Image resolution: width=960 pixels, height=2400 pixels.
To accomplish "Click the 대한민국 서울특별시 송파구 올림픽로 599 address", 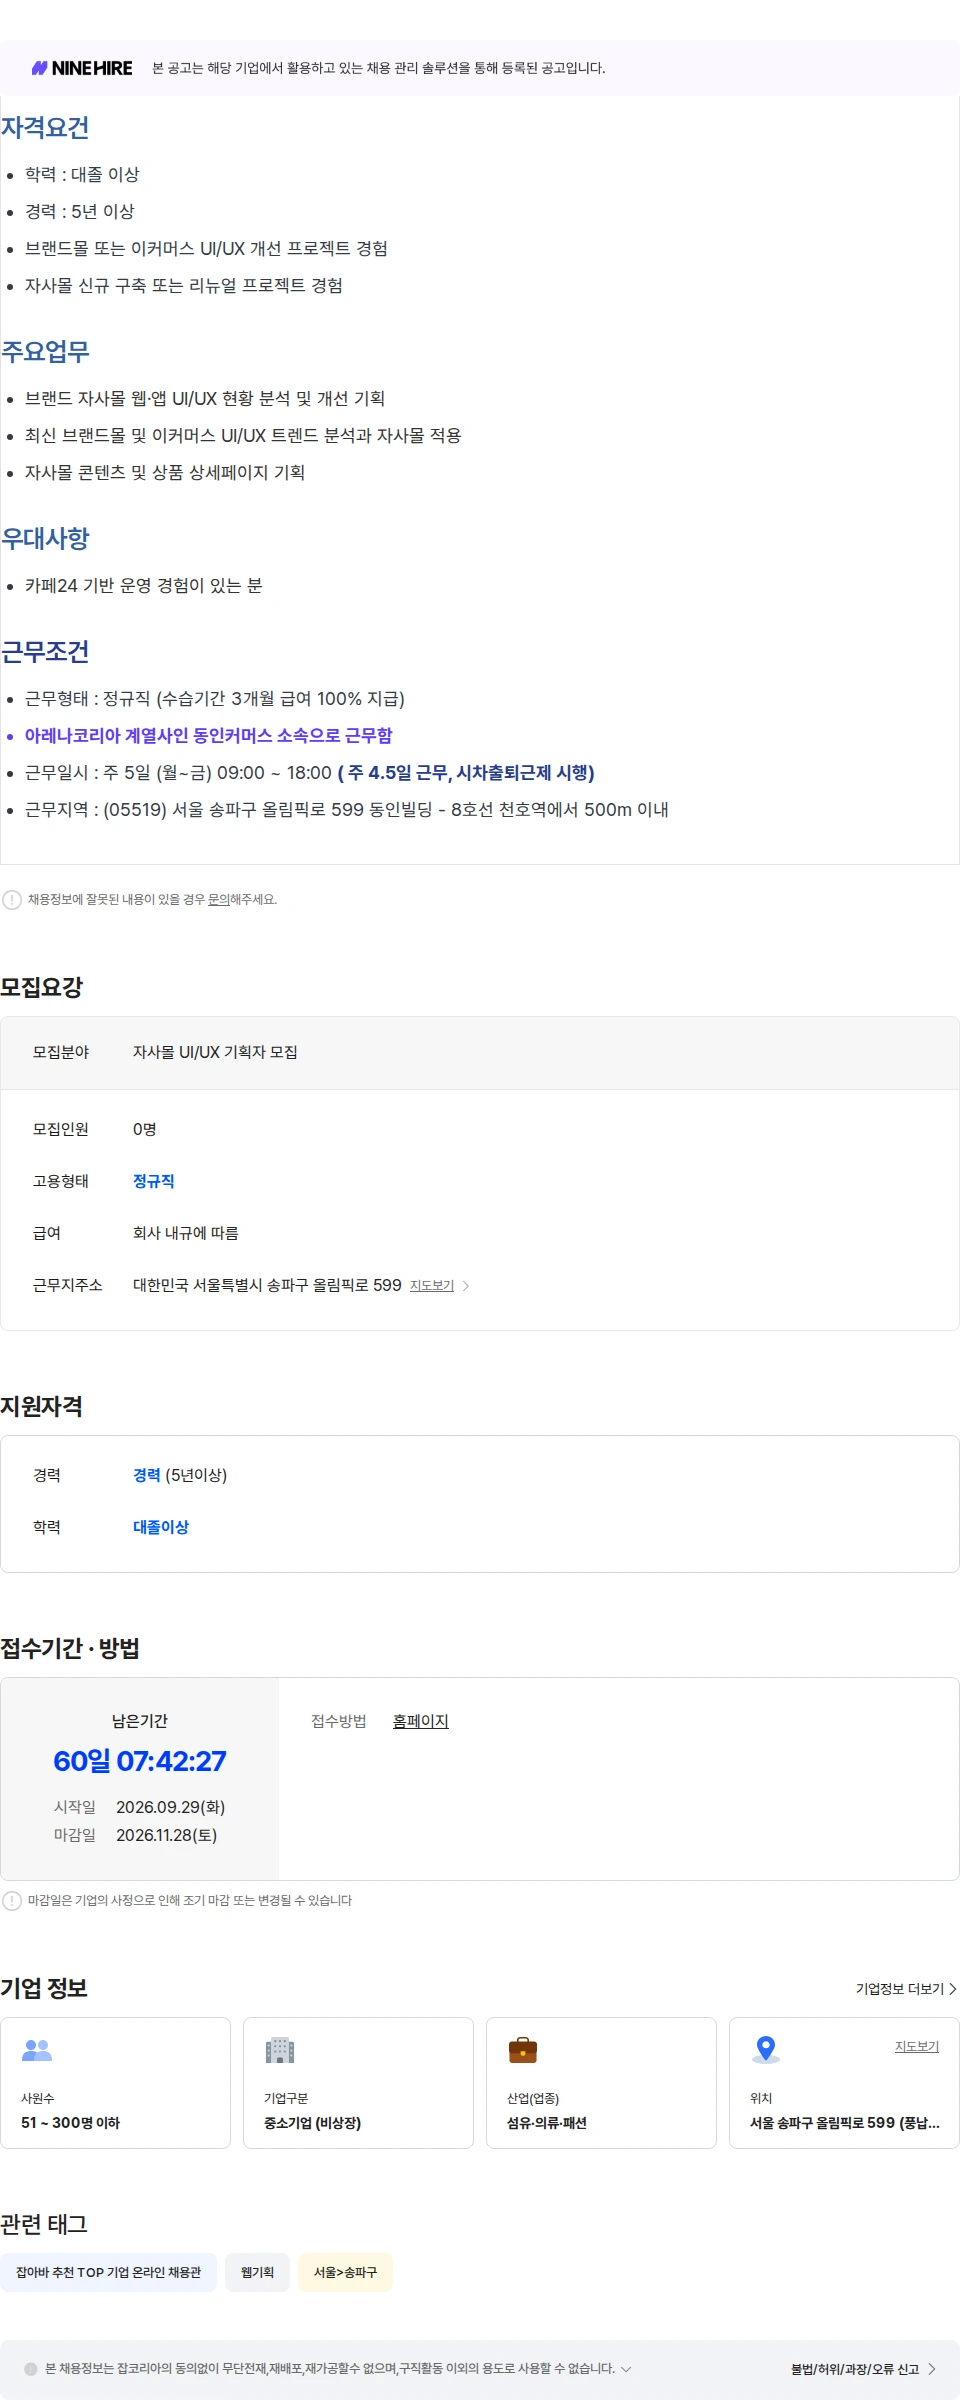I will point(267,1285).
